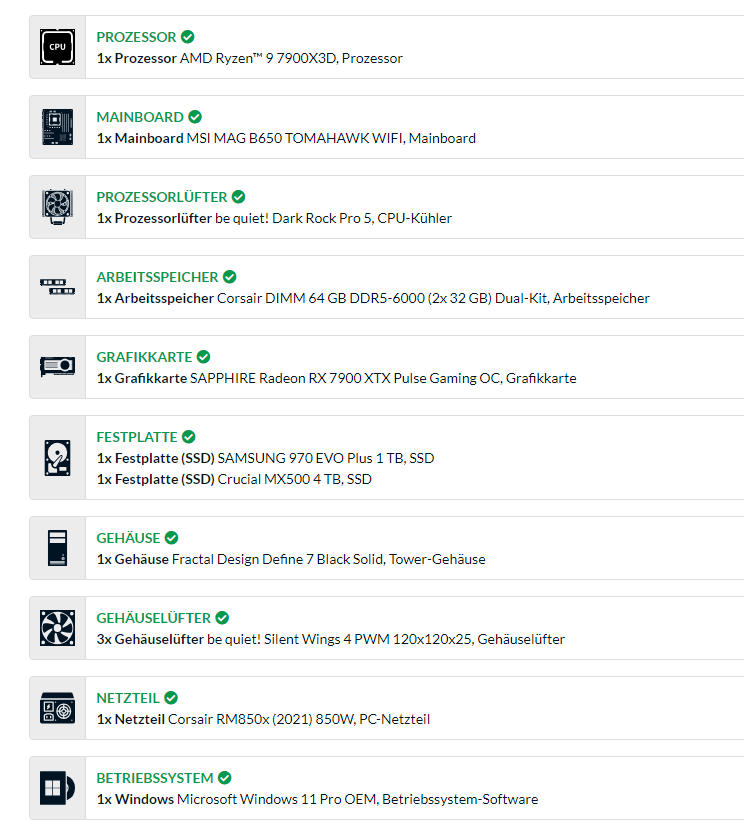The width and height of the screenshot is (744, 840).
Task: Select the SAMSUNG 970 EVO Plus entry
Action: tap(266, 459)
